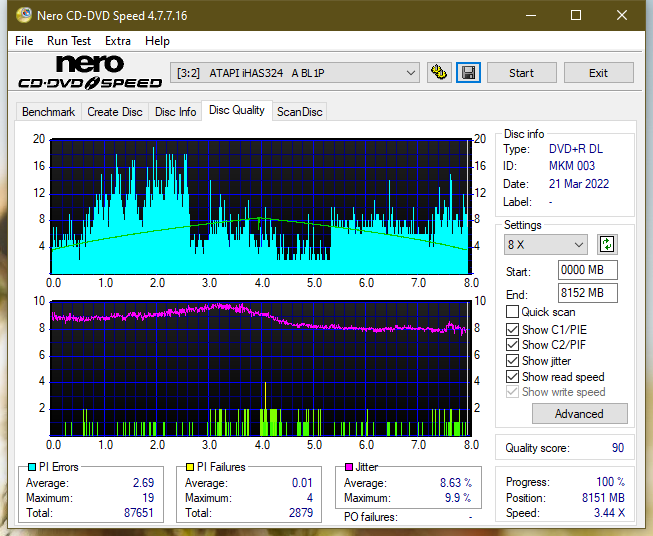
Task: Open the Extra menu
Action: [x=118, y=41]
